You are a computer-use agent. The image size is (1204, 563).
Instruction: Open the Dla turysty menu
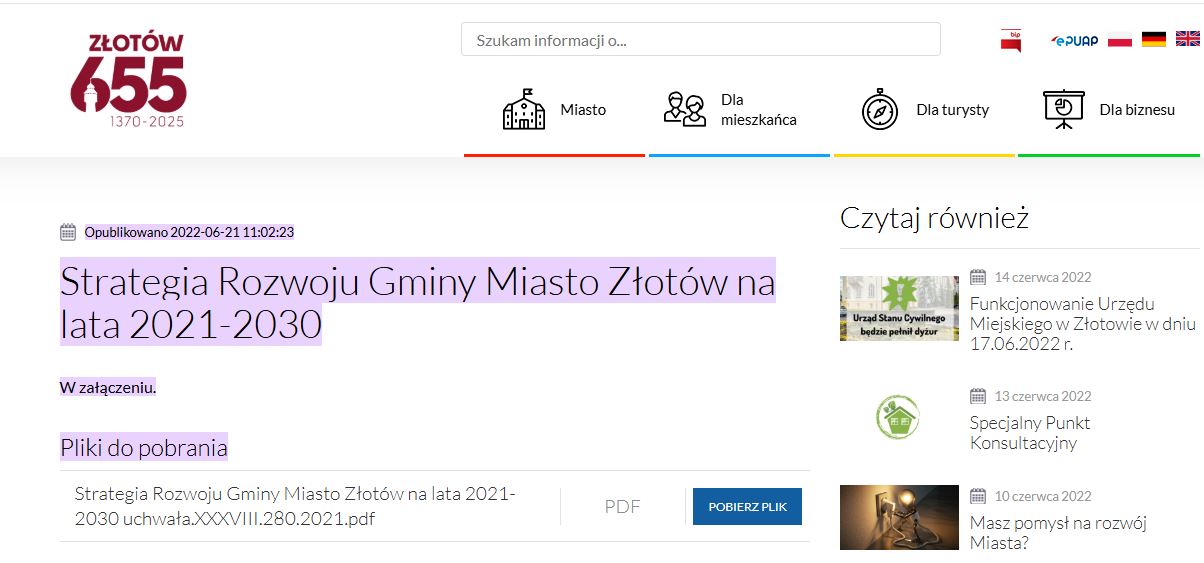point(952,110)
